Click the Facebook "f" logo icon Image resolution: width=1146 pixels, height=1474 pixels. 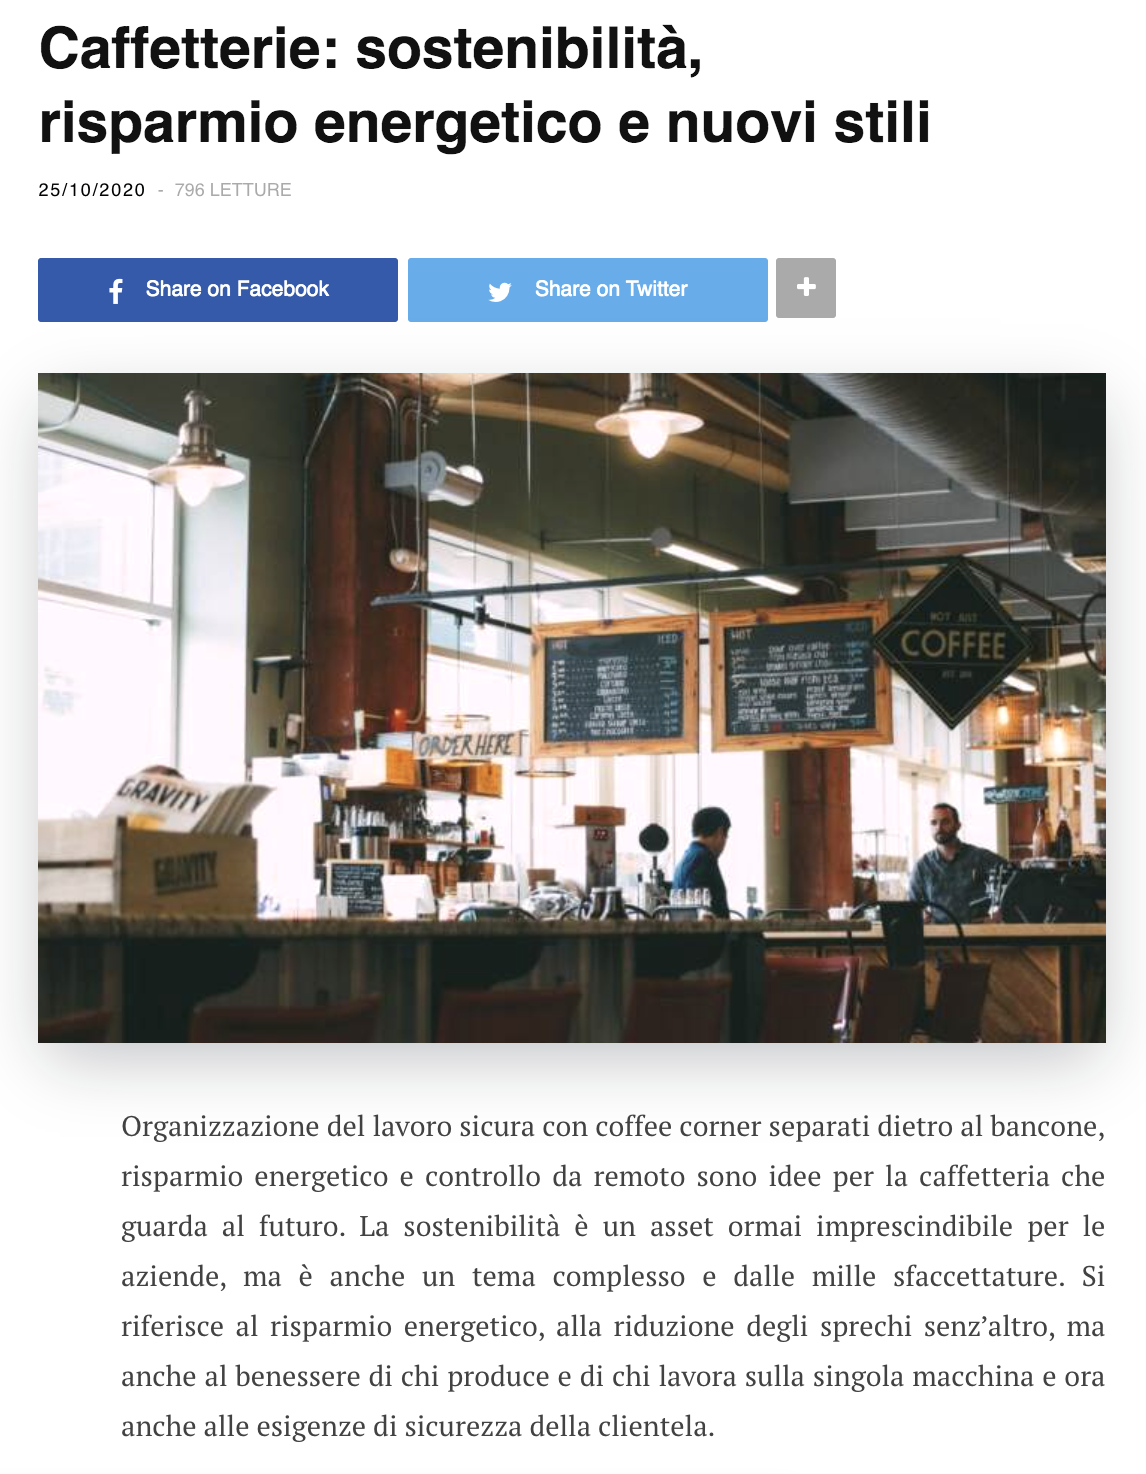point(116,291)
